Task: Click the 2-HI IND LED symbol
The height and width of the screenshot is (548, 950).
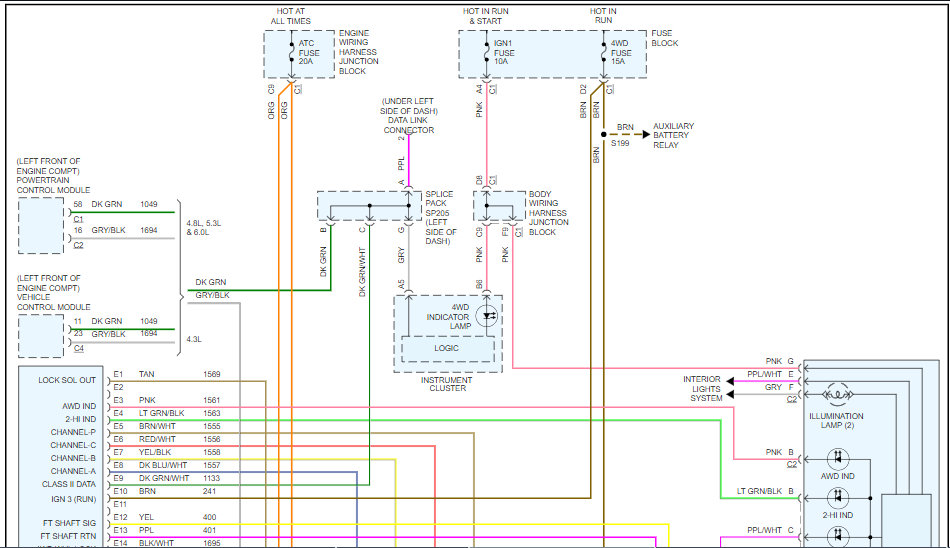Action: click(838, 496)
